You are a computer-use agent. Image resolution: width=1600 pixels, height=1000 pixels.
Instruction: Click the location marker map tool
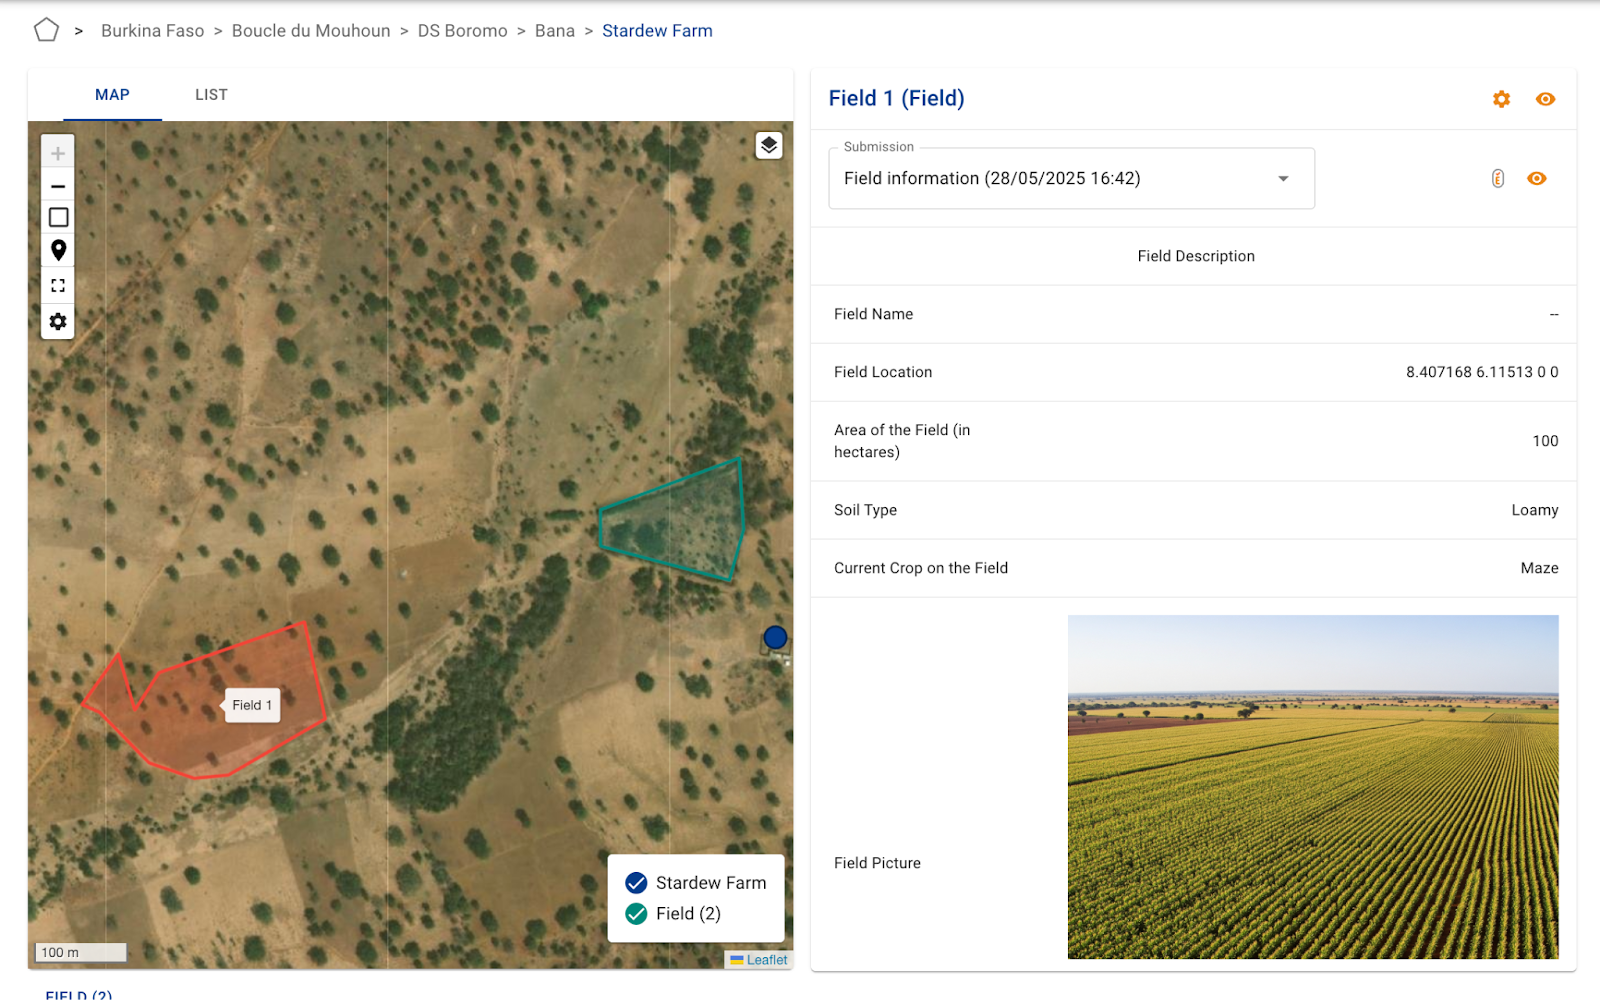[x=58, y=250]
